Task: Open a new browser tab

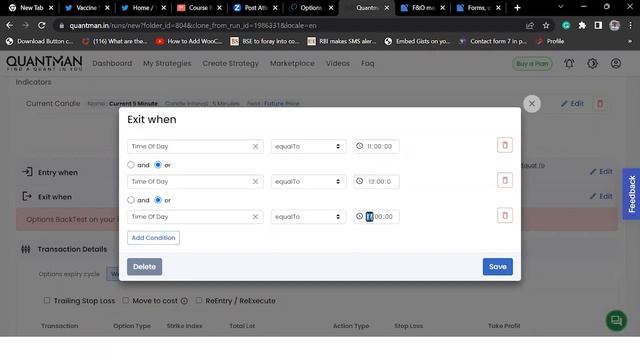Action: point(517,8)
